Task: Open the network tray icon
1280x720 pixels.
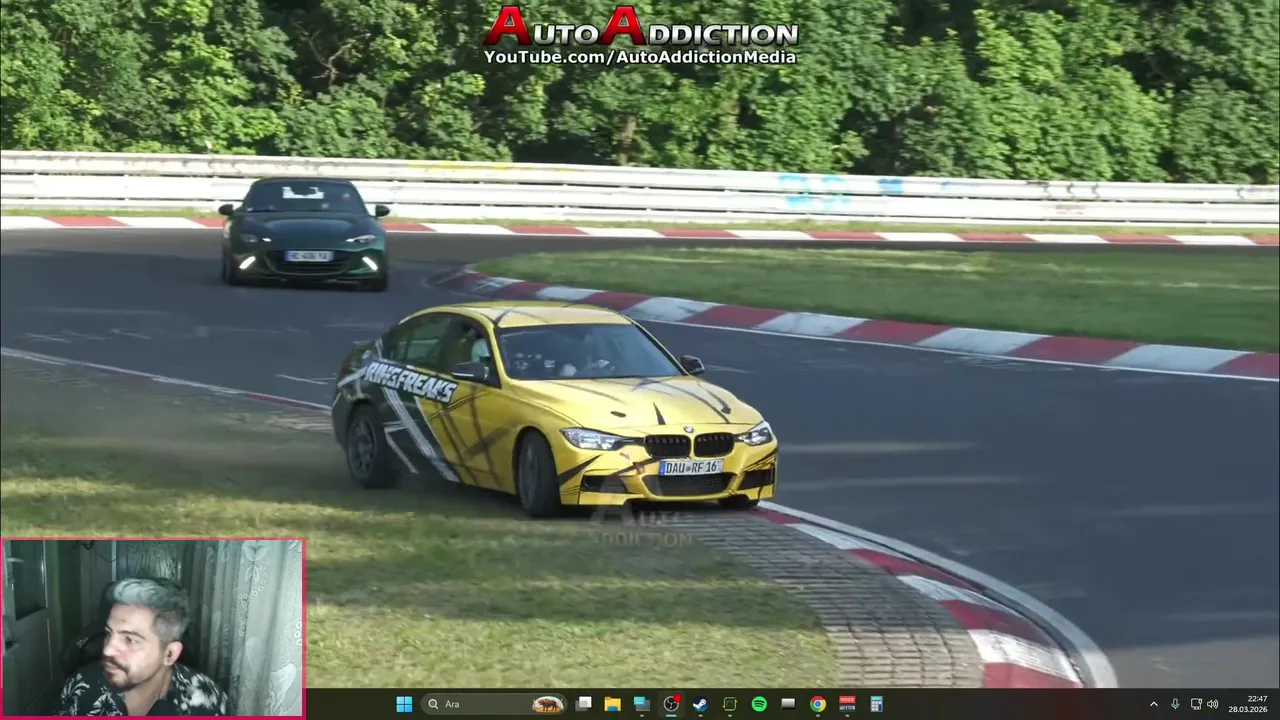Action: 1196,704
